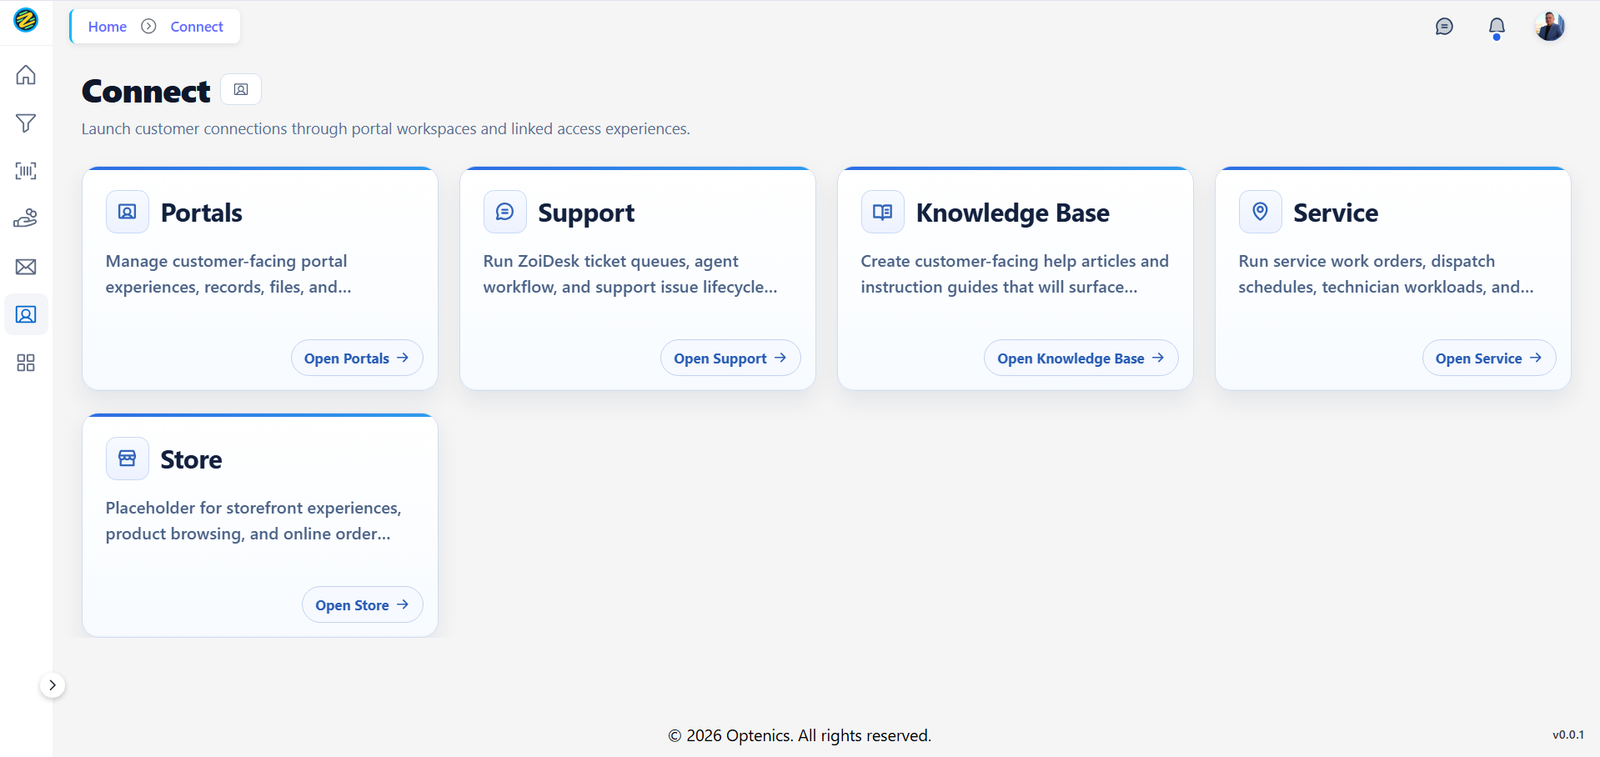Click the Optenics logo at top-left
The height and width of the screenshot is (757, 1600).
tap(26, 19)
